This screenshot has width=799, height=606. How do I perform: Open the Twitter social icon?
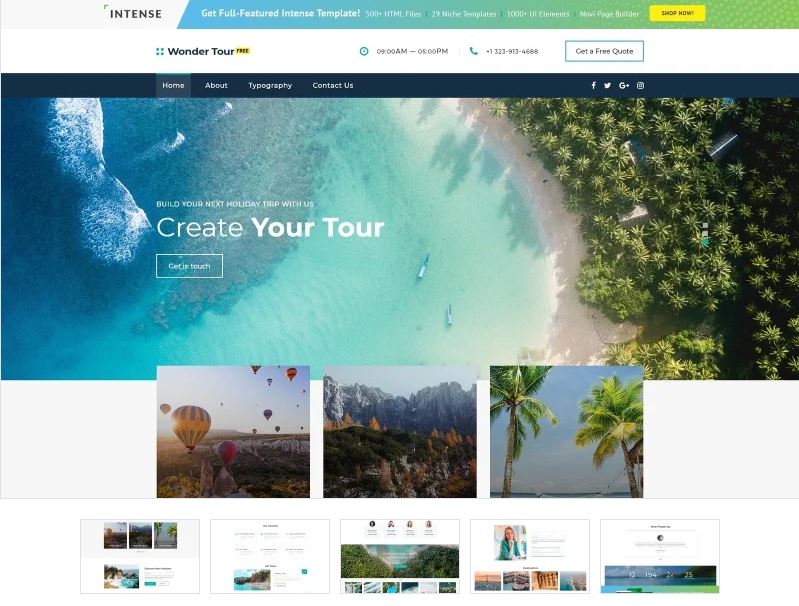pyautogui.click(x=607, y=86)
